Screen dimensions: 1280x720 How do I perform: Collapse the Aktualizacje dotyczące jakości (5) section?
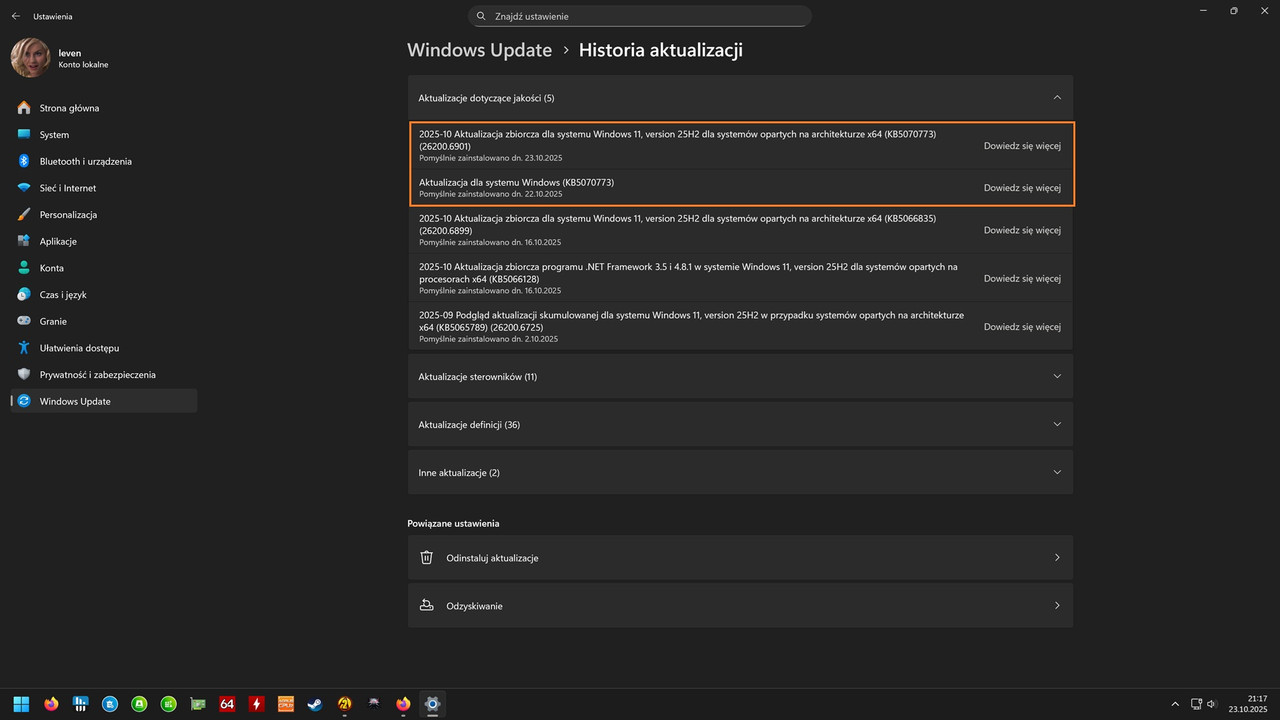[740, 98]
